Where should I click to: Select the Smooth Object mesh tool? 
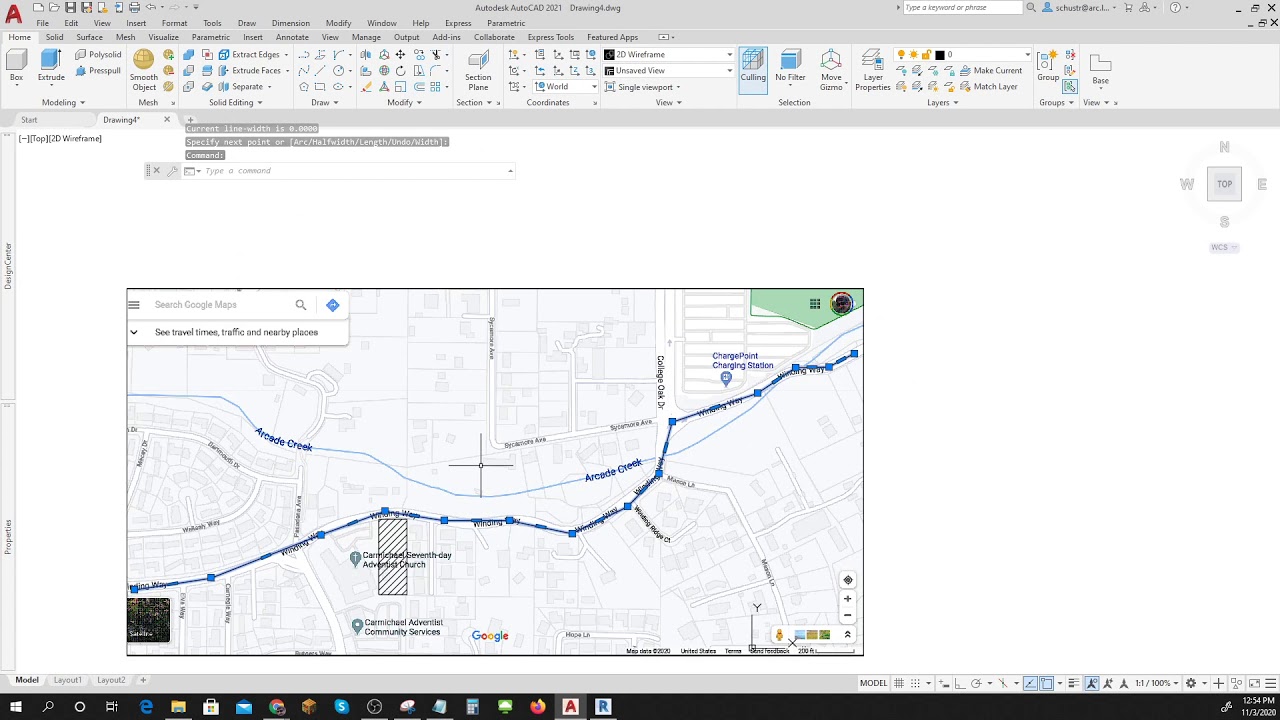[x=144, y=70]
